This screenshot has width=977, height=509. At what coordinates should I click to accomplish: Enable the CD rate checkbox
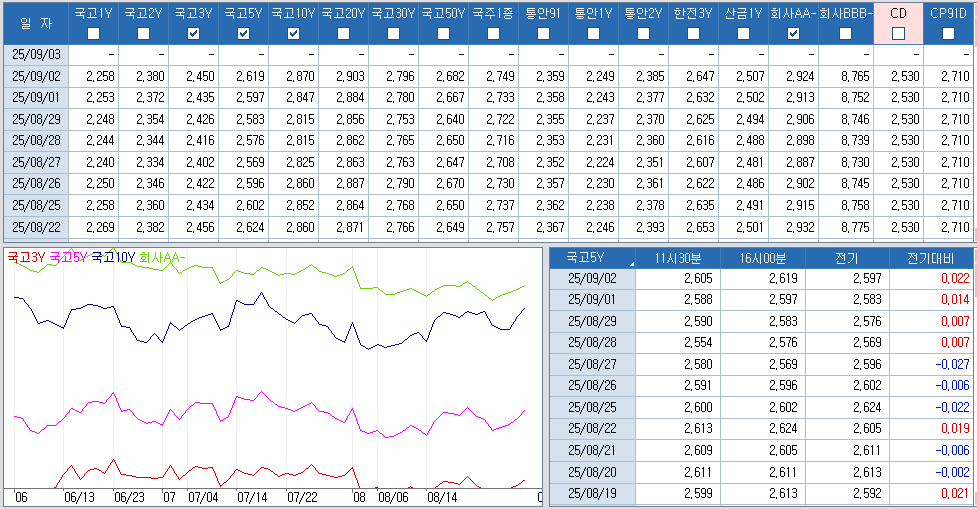pos(898,34)
